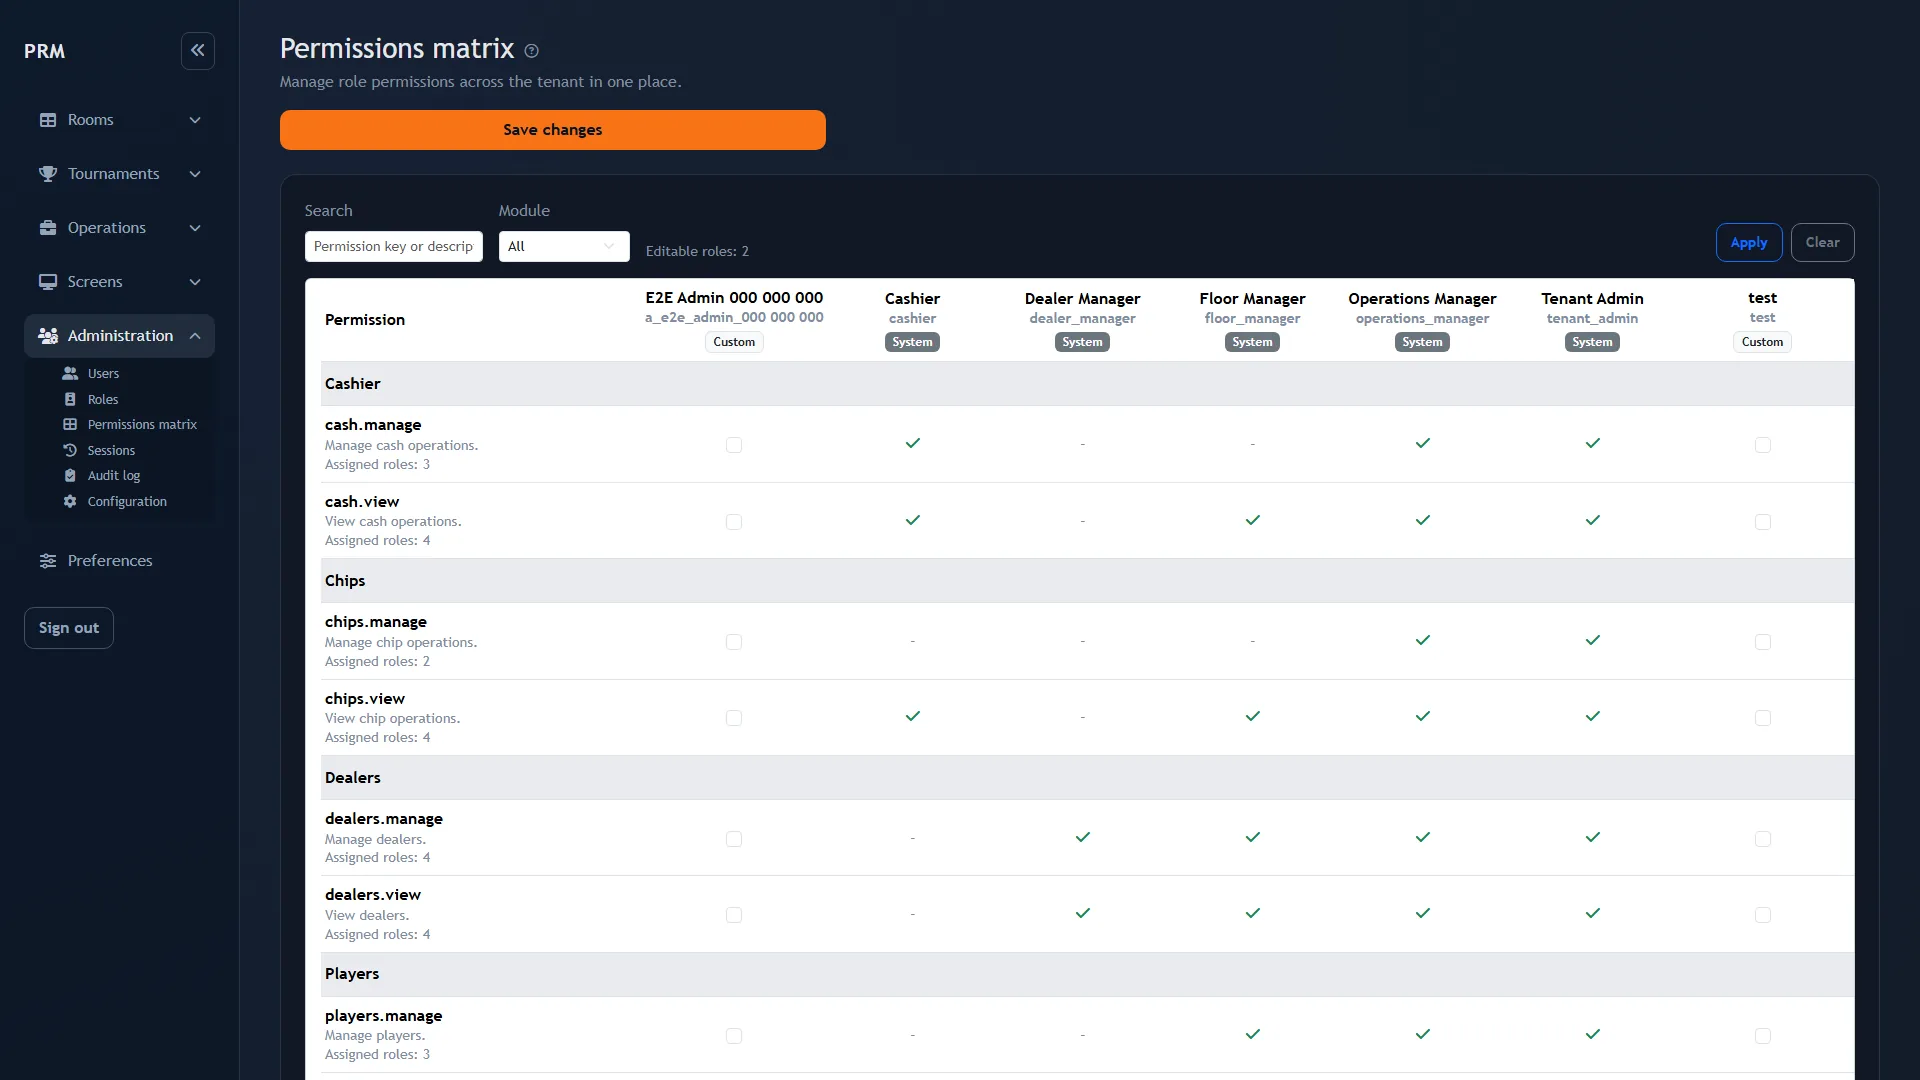Open Sessions page in sidebar

coord(111,450)
